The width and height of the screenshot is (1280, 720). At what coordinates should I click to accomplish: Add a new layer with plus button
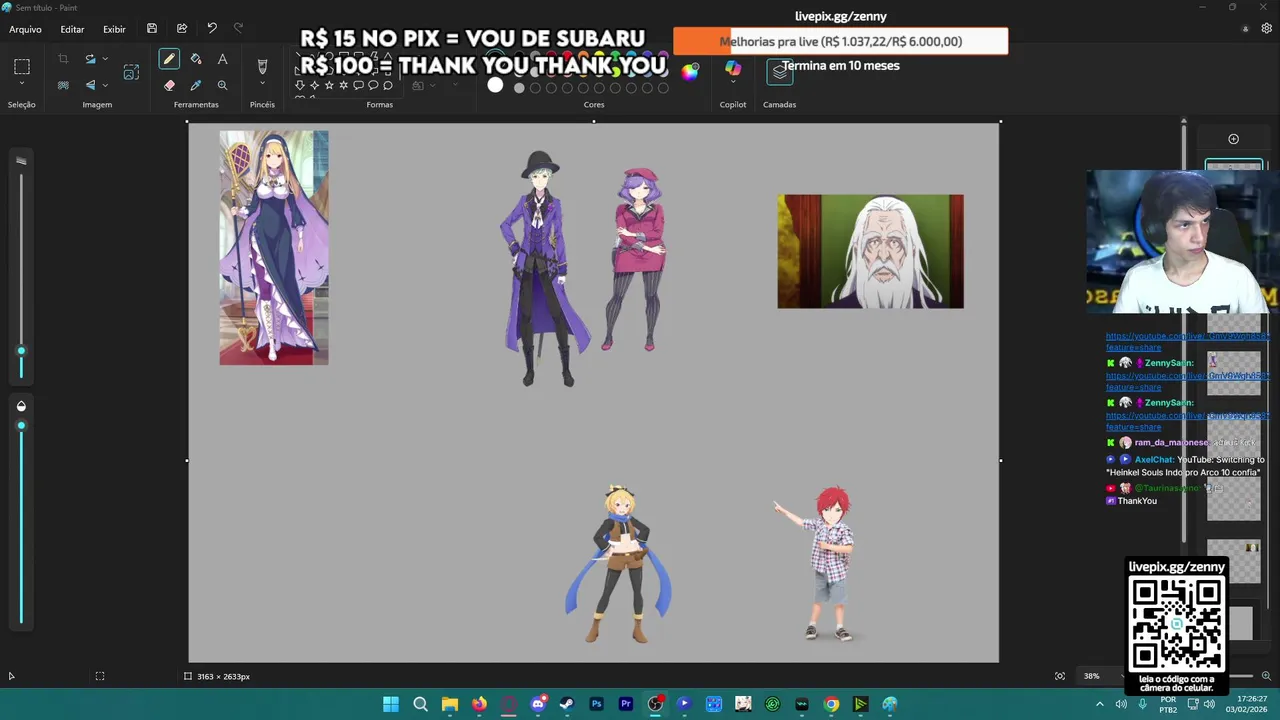[1233, 139]
